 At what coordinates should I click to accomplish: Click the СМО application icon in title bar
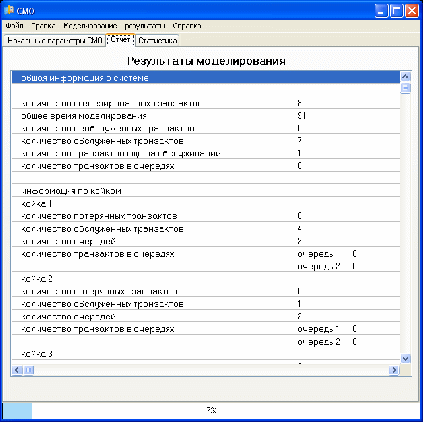tap(9, 10)
